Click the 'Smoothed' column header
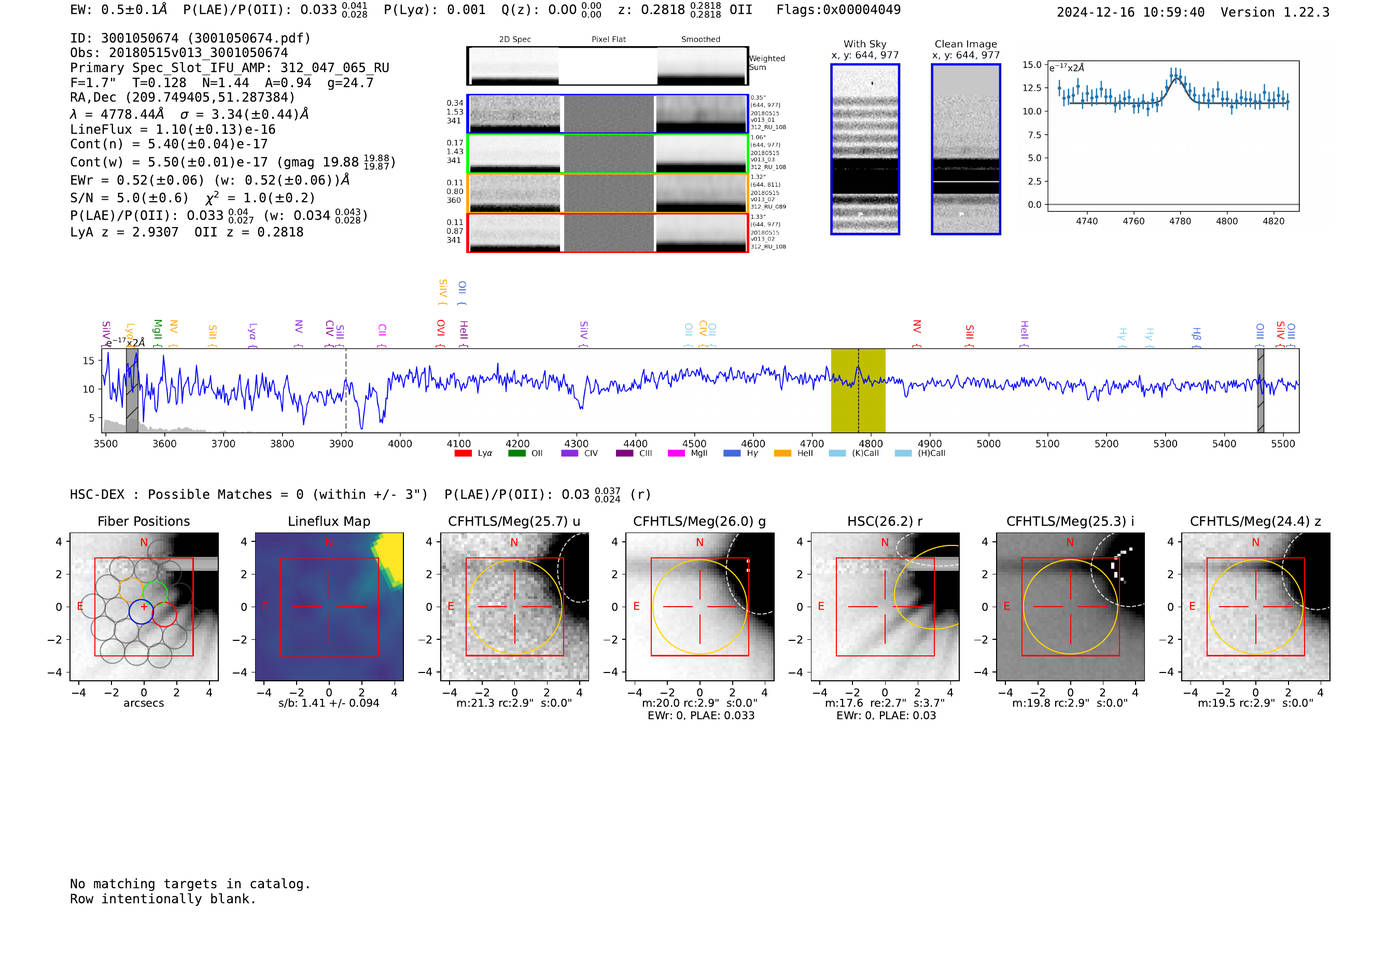 [x=700, y=39]
